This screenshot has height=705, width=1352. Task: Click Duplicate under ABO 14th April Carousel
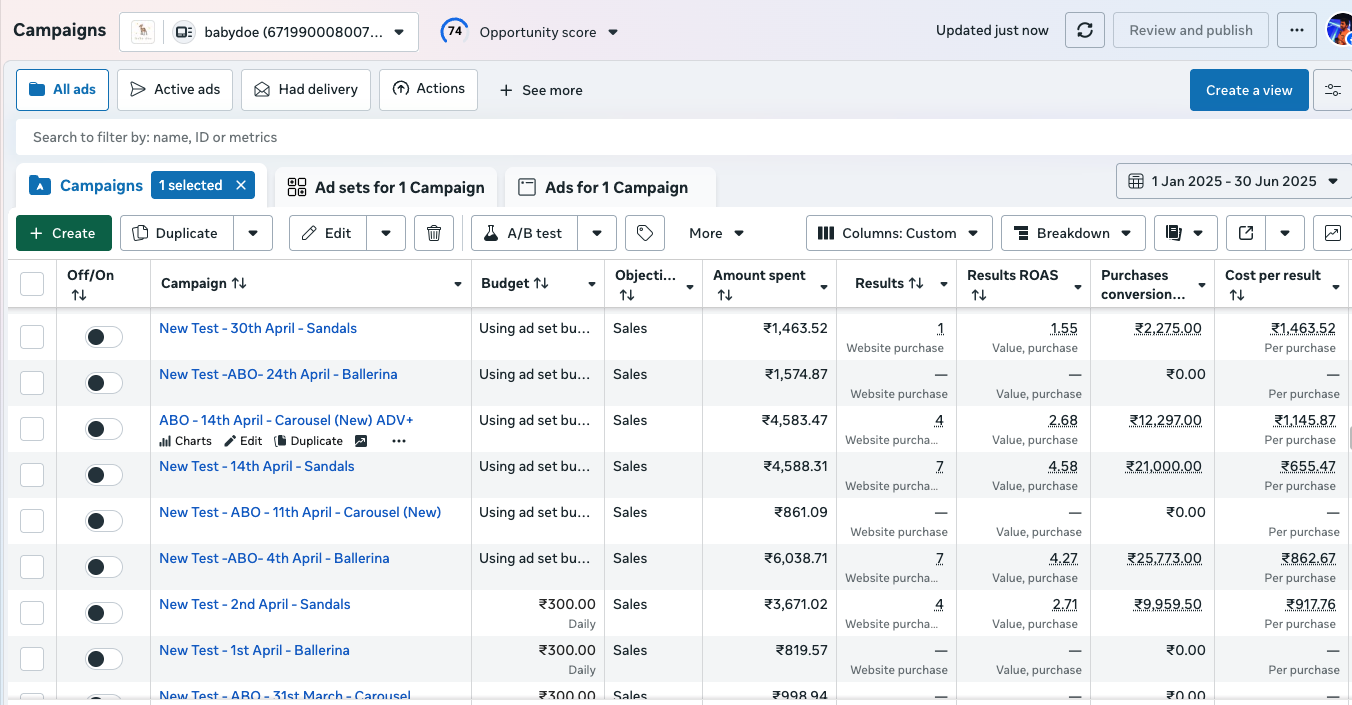pos(308,441)
